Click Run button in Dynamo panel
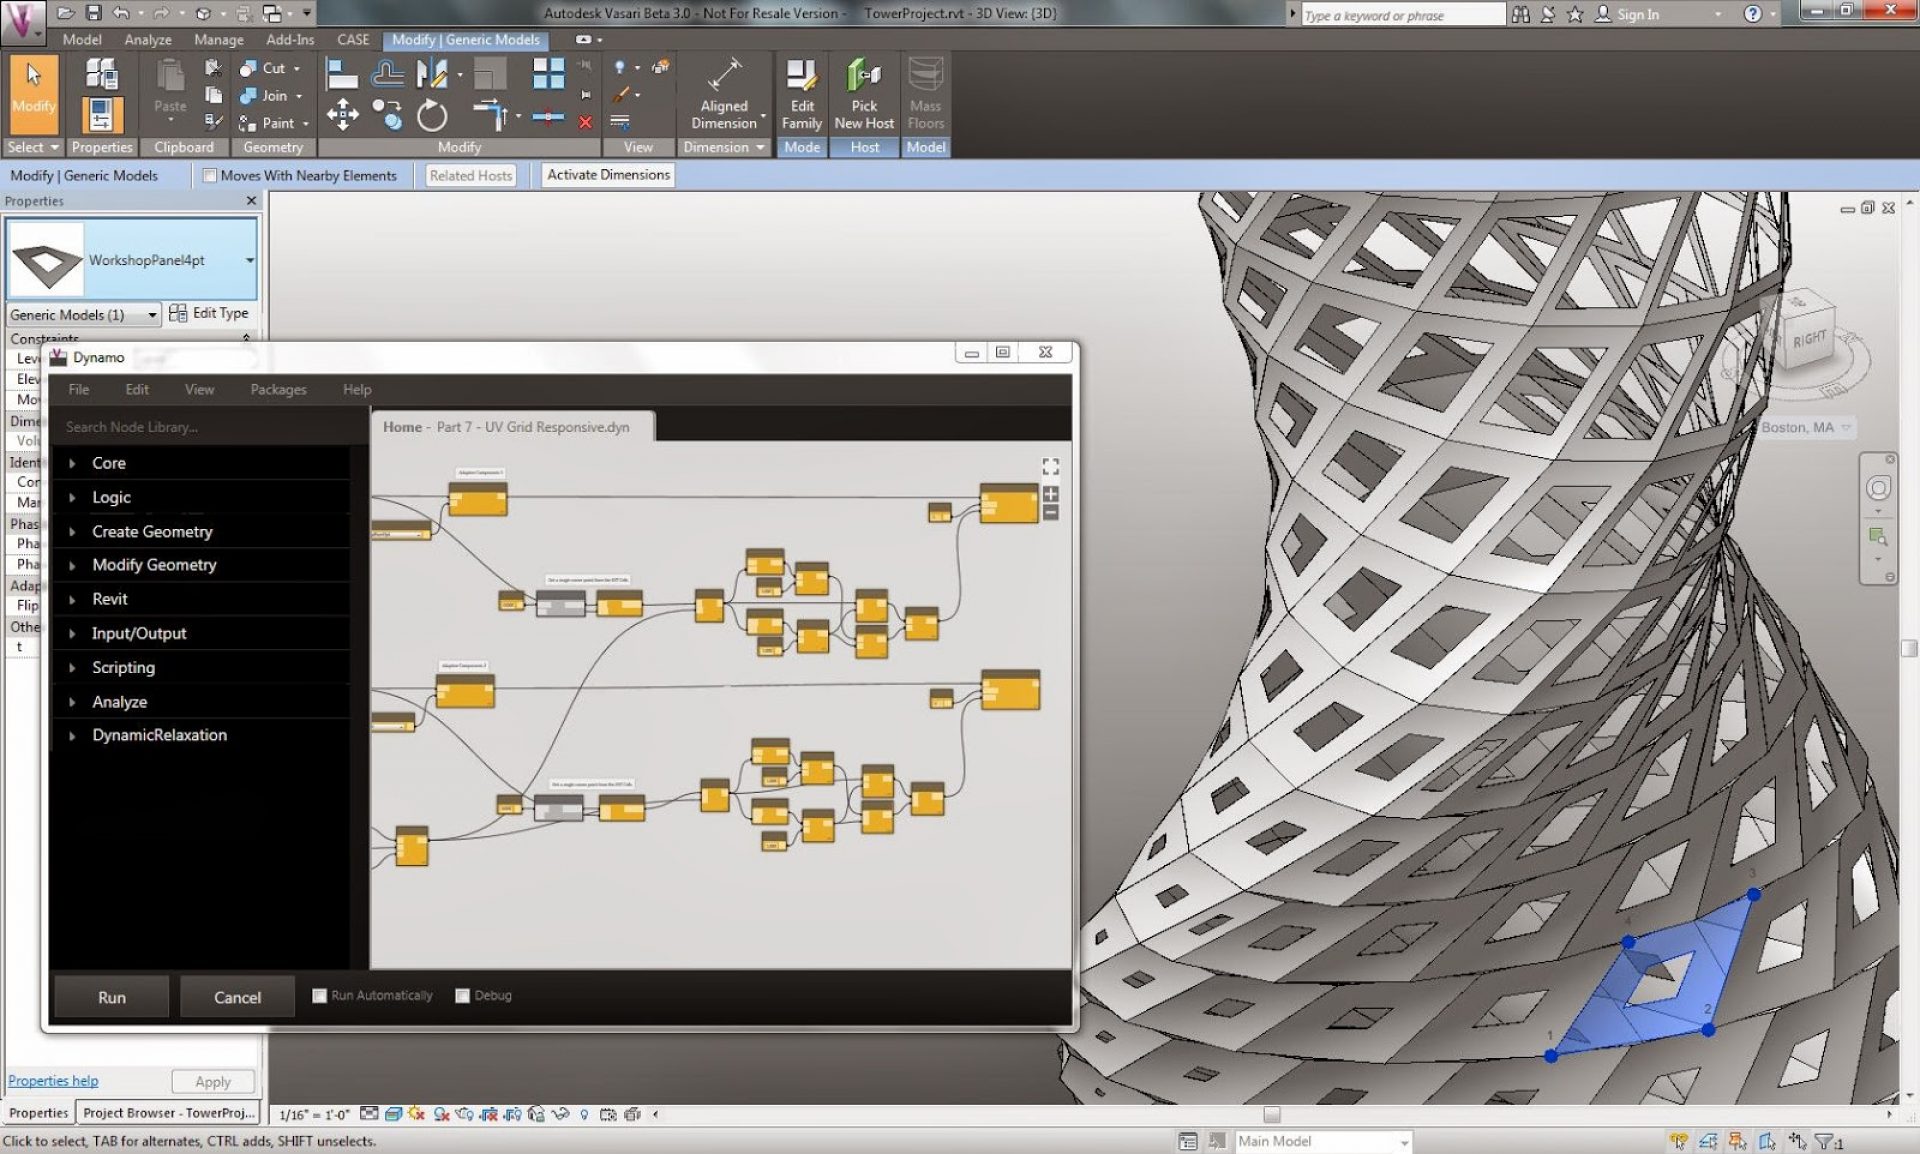The height and width of the screenshot is (1154, 1920). [111, 996]
